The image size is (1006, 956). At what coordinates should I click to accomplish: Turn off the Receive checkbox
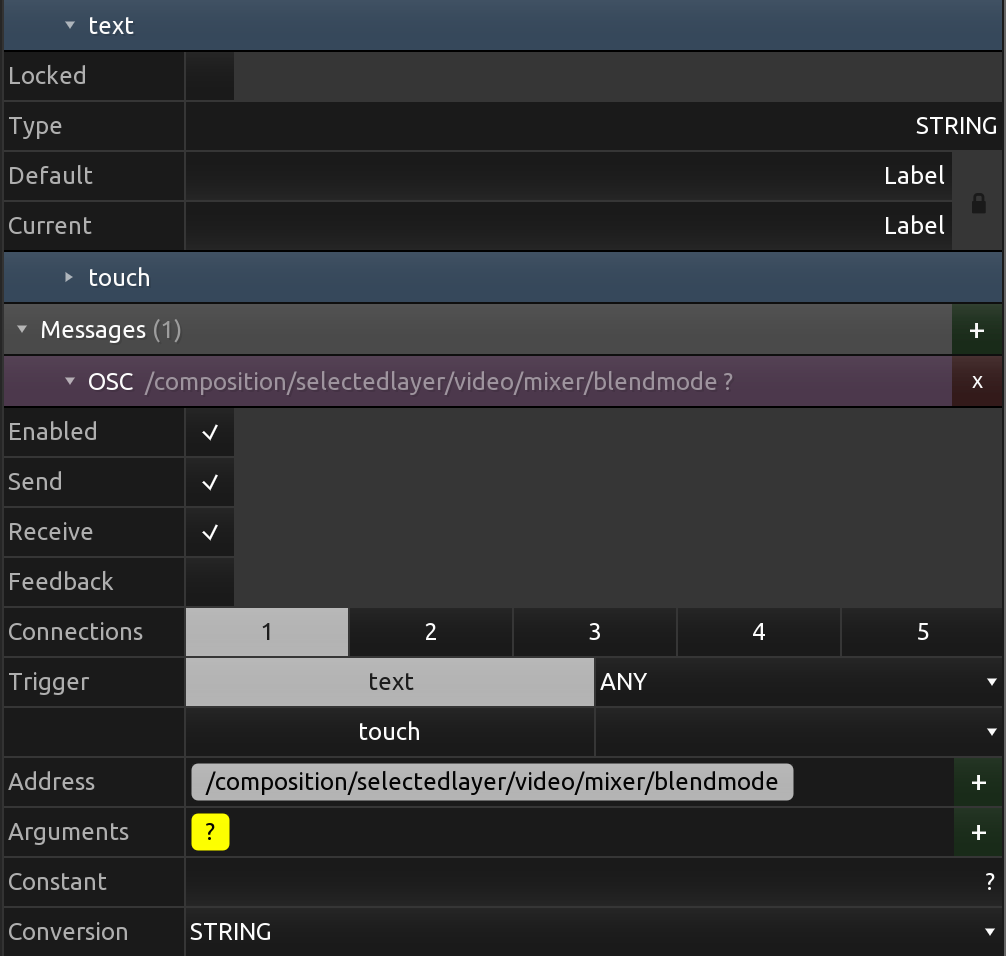(210, 533)
